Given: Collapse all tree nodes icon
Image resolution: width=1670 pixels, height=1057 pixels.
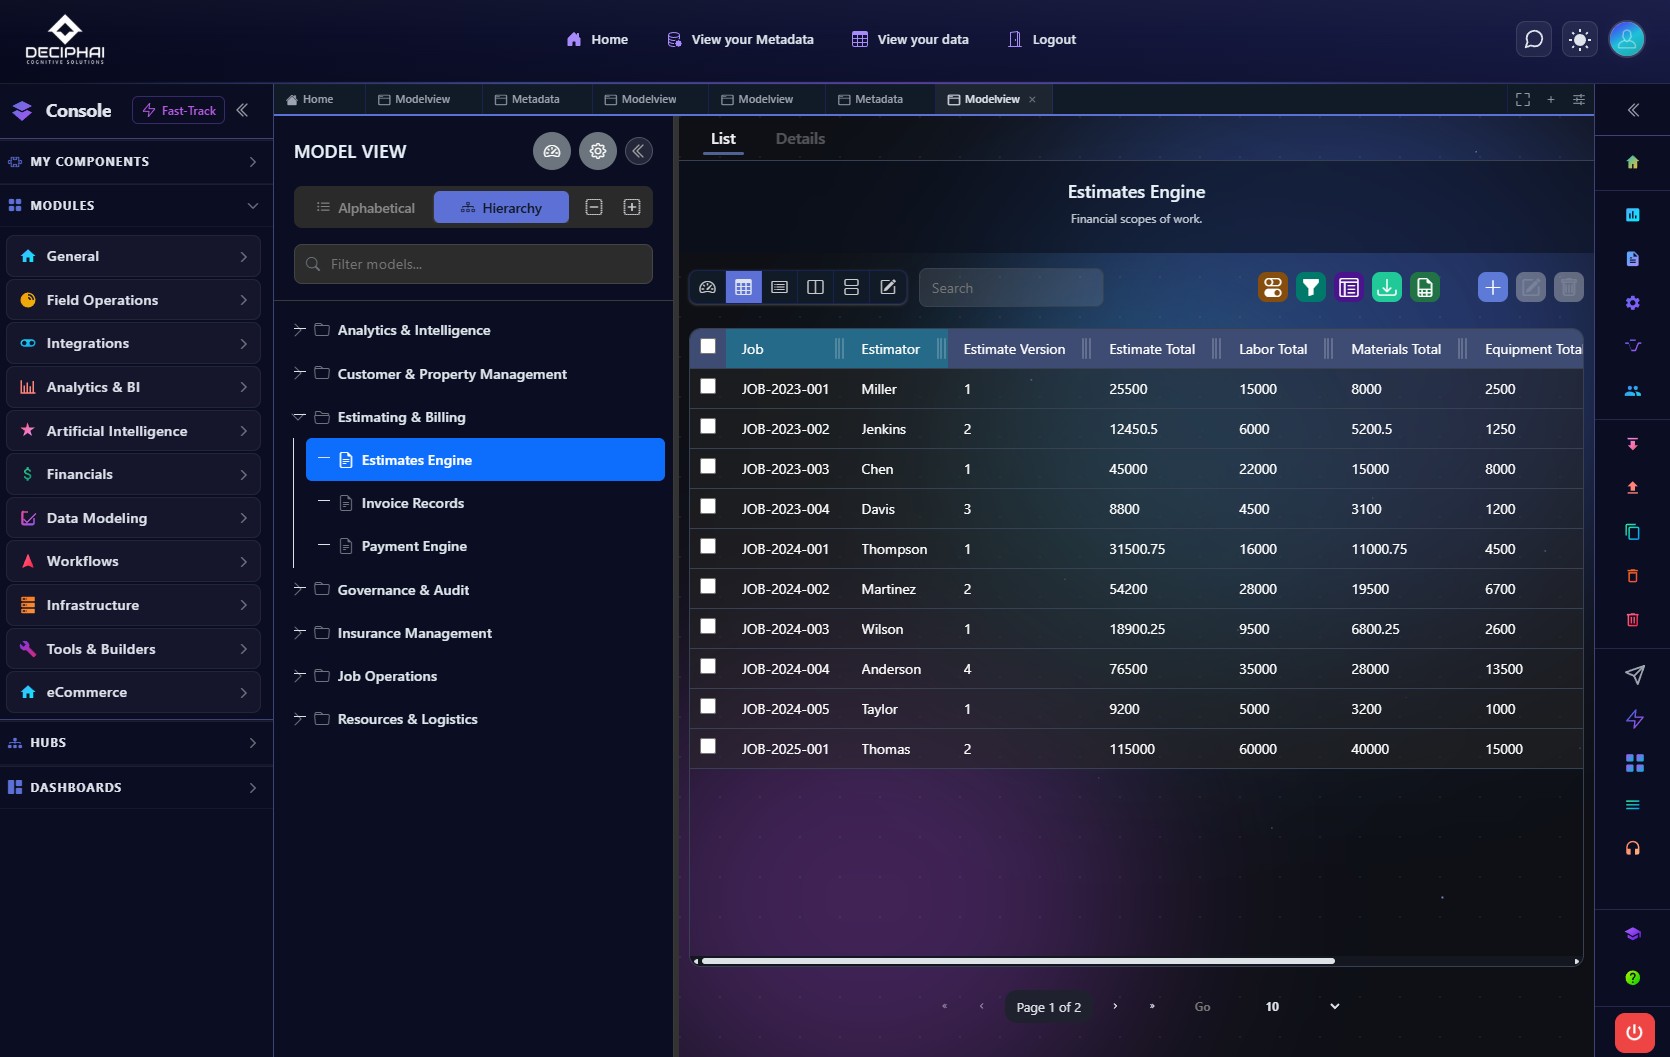Looking at the screenshot, I should coord(594,207).
